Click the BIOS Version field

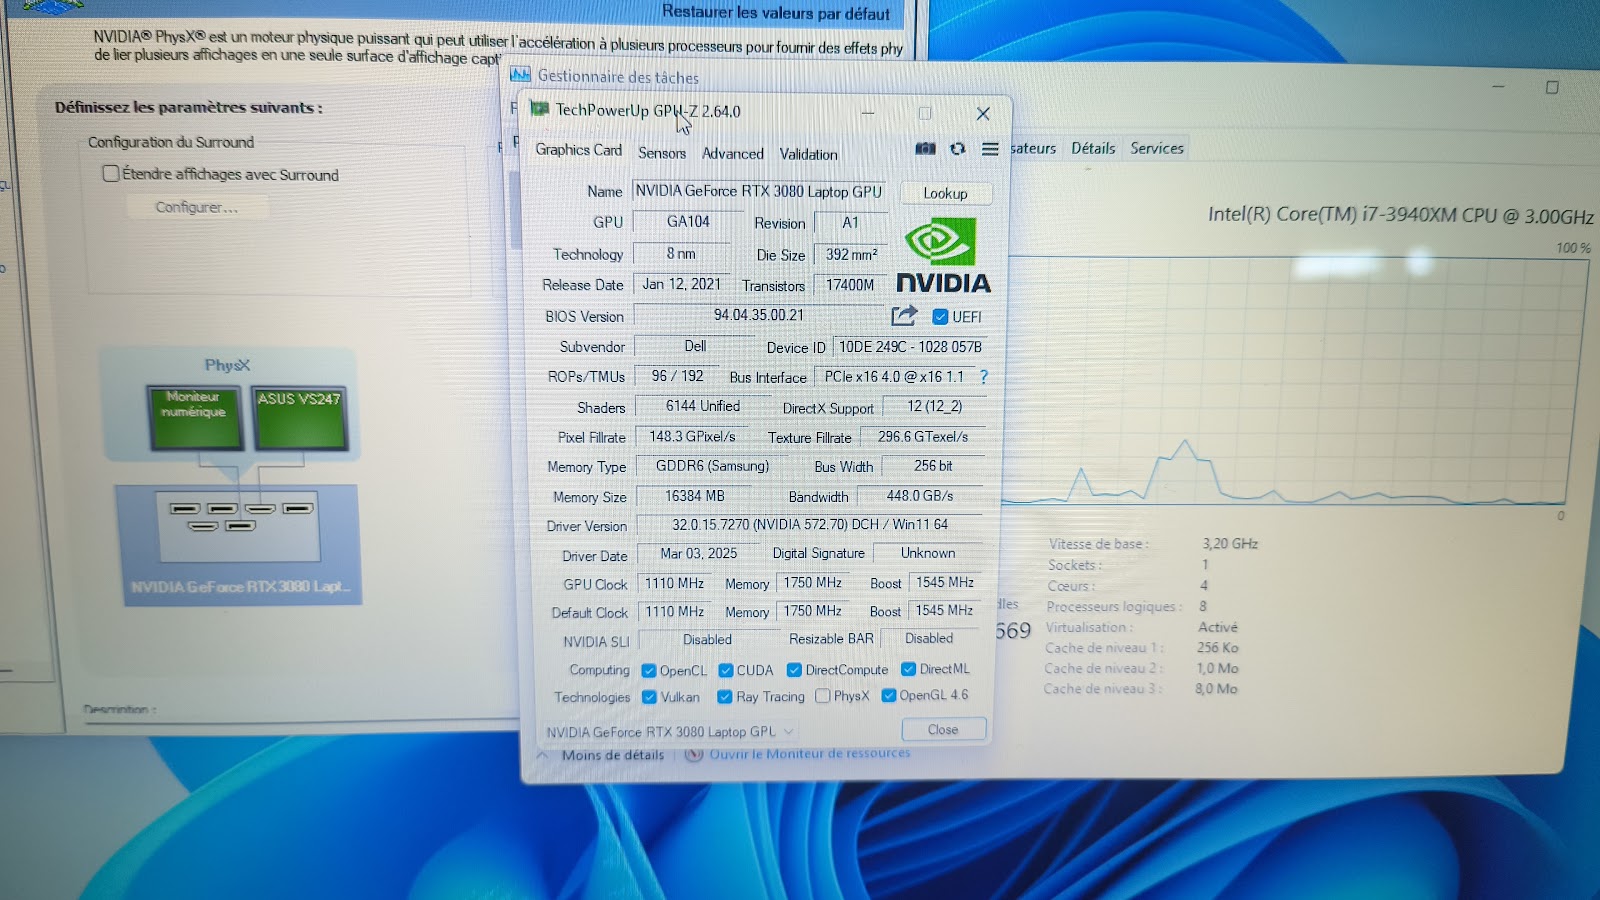pos(759,315)
